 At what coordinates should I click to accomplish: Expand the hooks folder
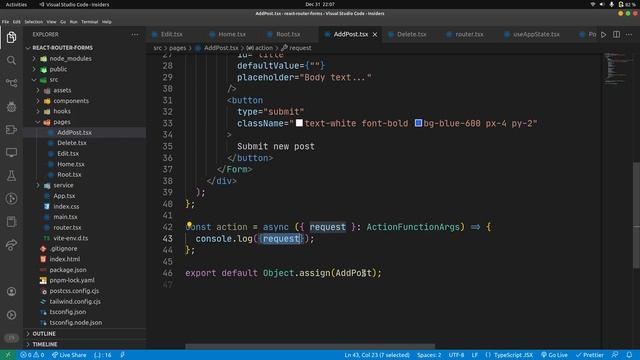[38, 111]
